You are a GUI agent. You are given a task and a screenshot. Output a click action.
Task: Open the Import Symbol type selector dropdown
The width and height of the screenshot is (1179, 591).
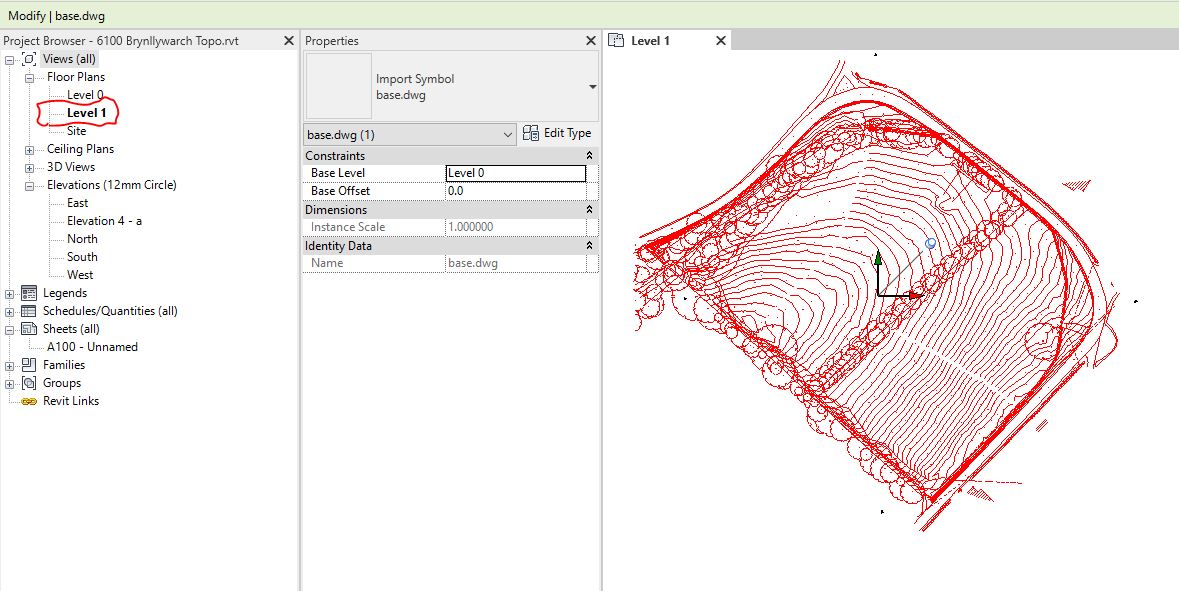point(593,87)
